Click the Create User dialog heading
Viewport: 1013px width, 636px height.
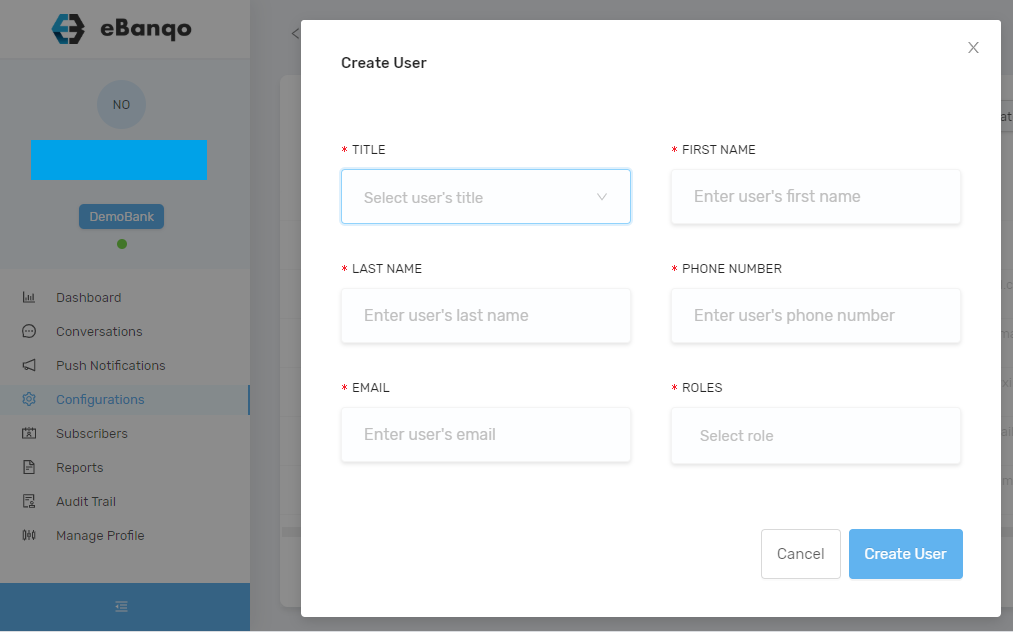[384, 63]
